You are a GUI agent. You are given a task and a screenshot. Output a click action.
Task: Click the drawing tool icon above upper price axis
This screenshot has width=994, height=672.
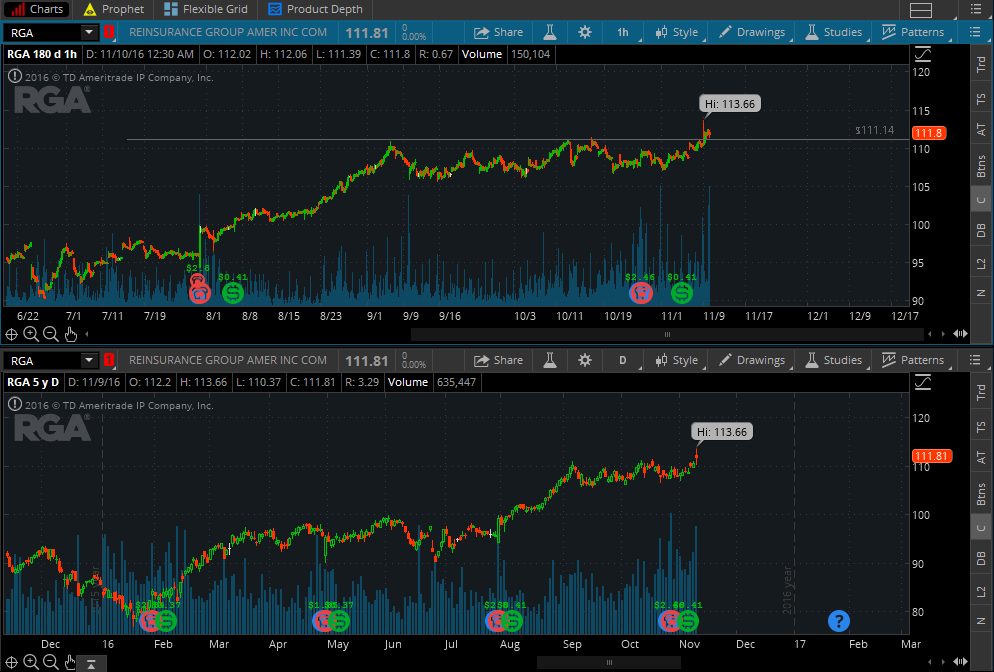click(x=922, y=54)
